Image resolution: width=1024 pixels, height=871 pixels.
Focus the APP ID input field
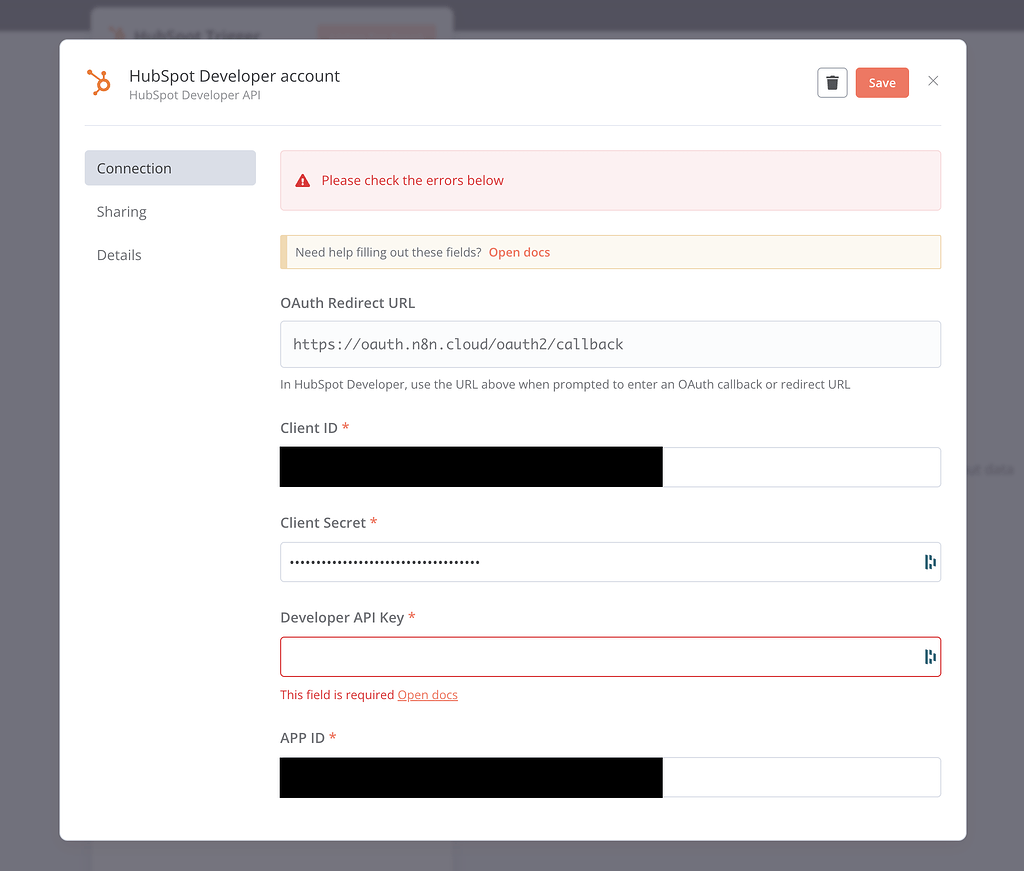610,777
